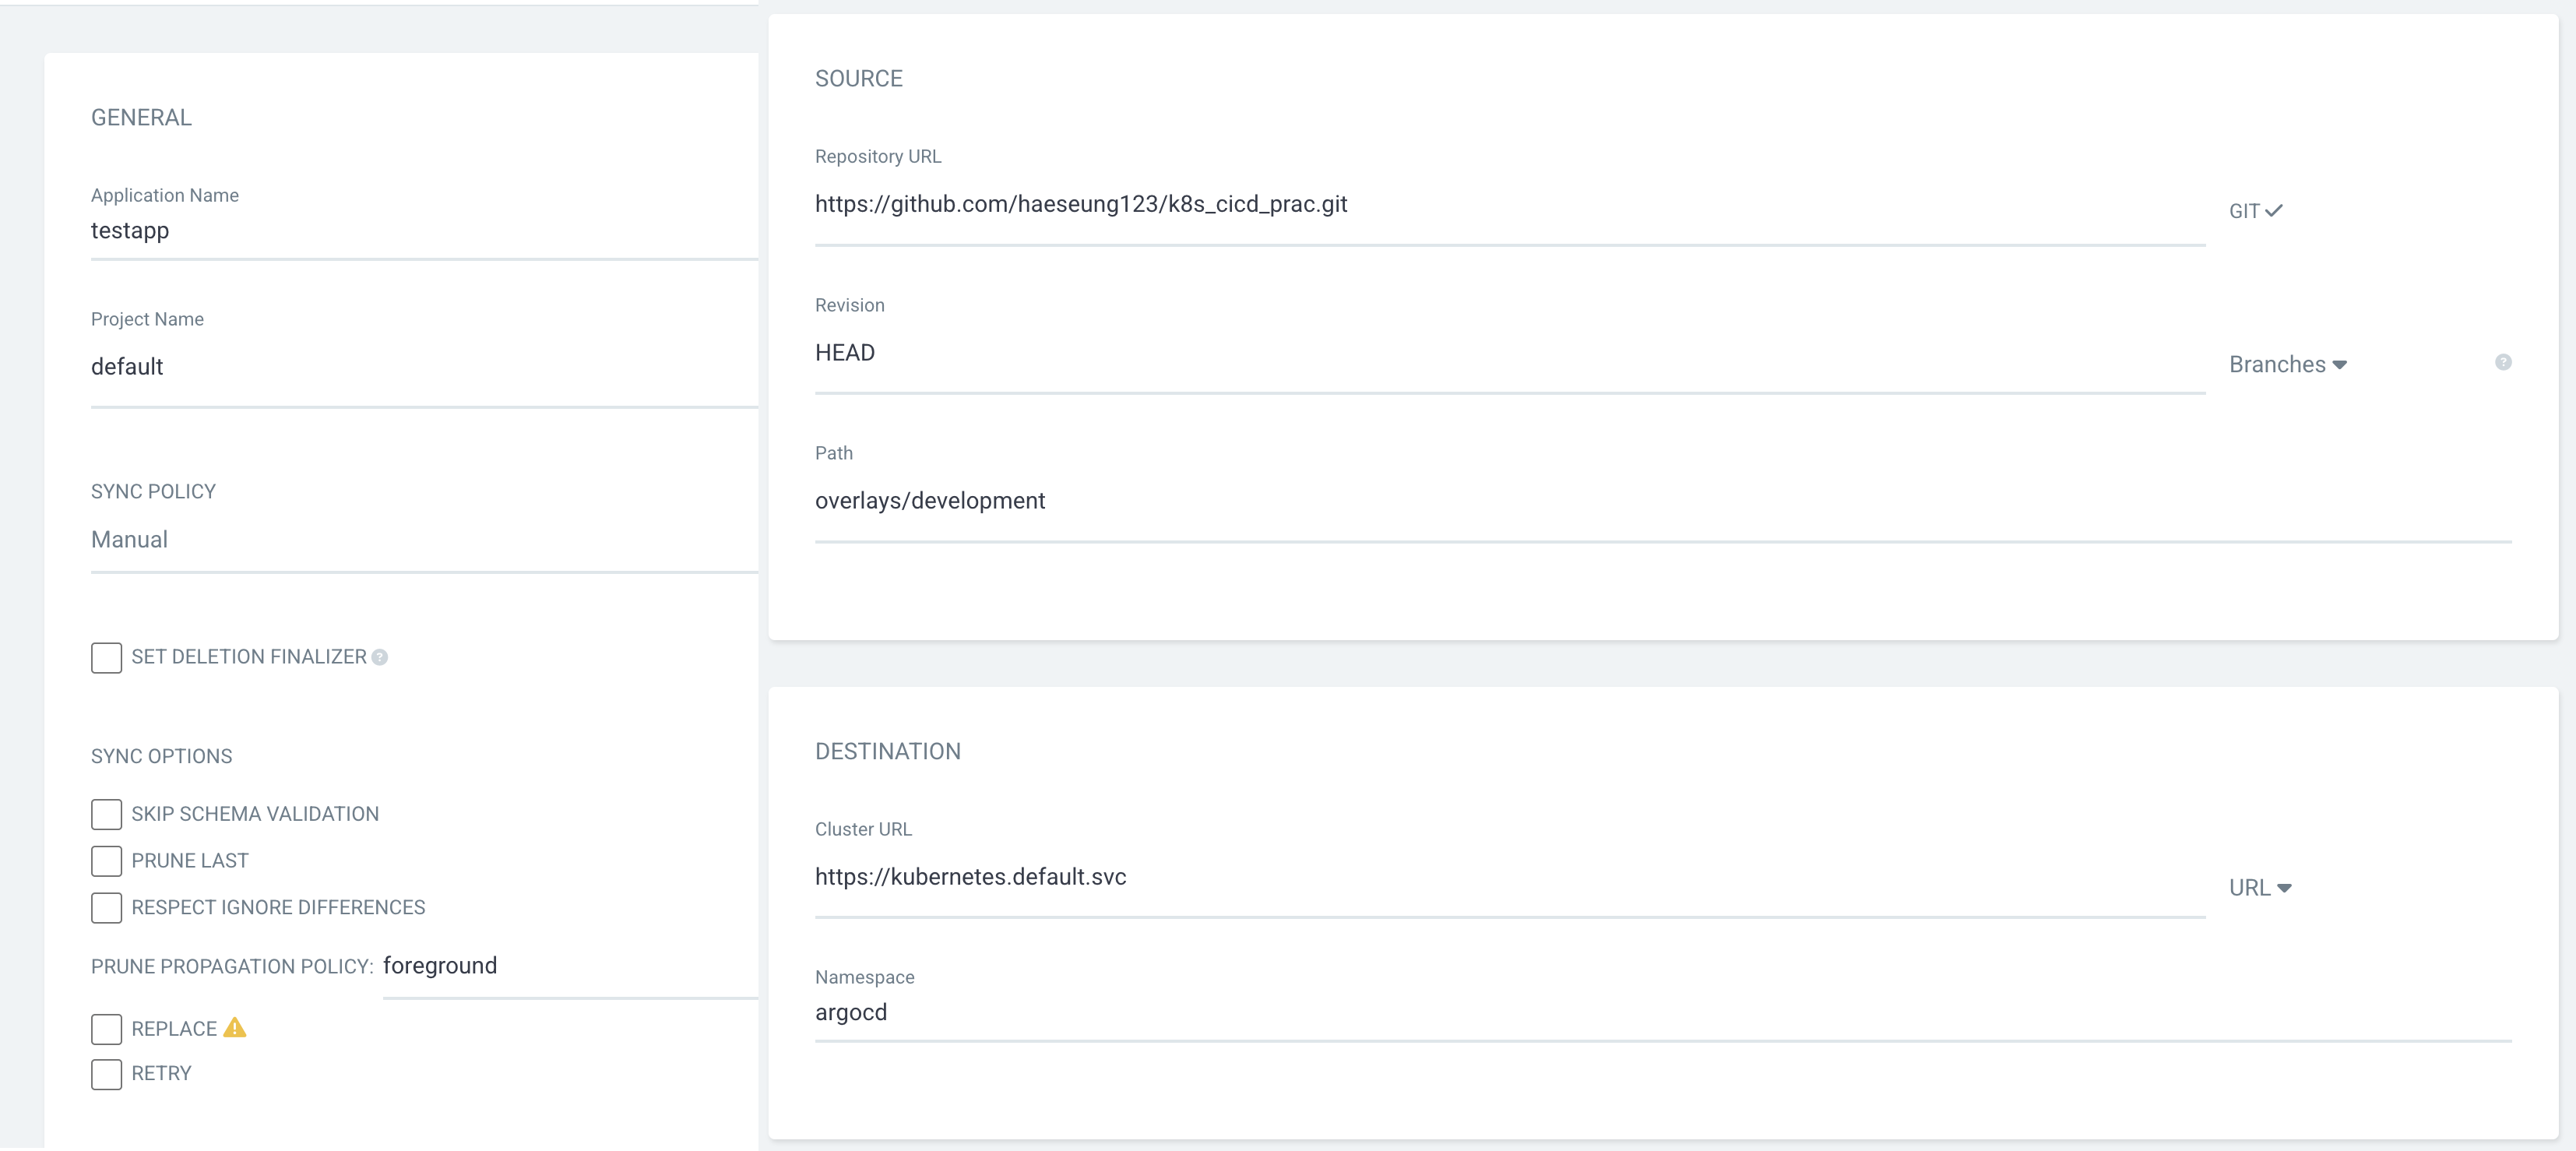Toggle the Set Deletion Finalizer checkbox
2576x1151 pixels.
click(x=106, y=657)
